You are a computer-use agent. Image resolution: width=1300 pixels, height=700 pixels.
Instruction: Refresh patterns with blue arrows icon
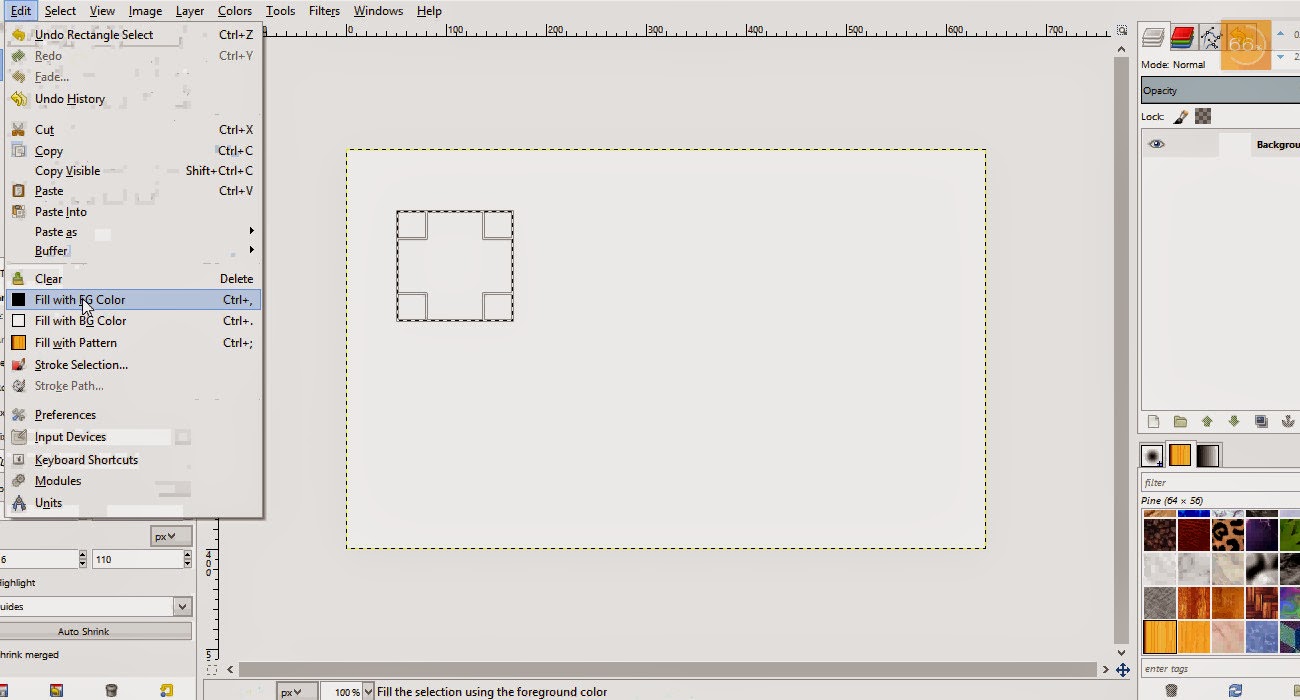[1235, 690]
